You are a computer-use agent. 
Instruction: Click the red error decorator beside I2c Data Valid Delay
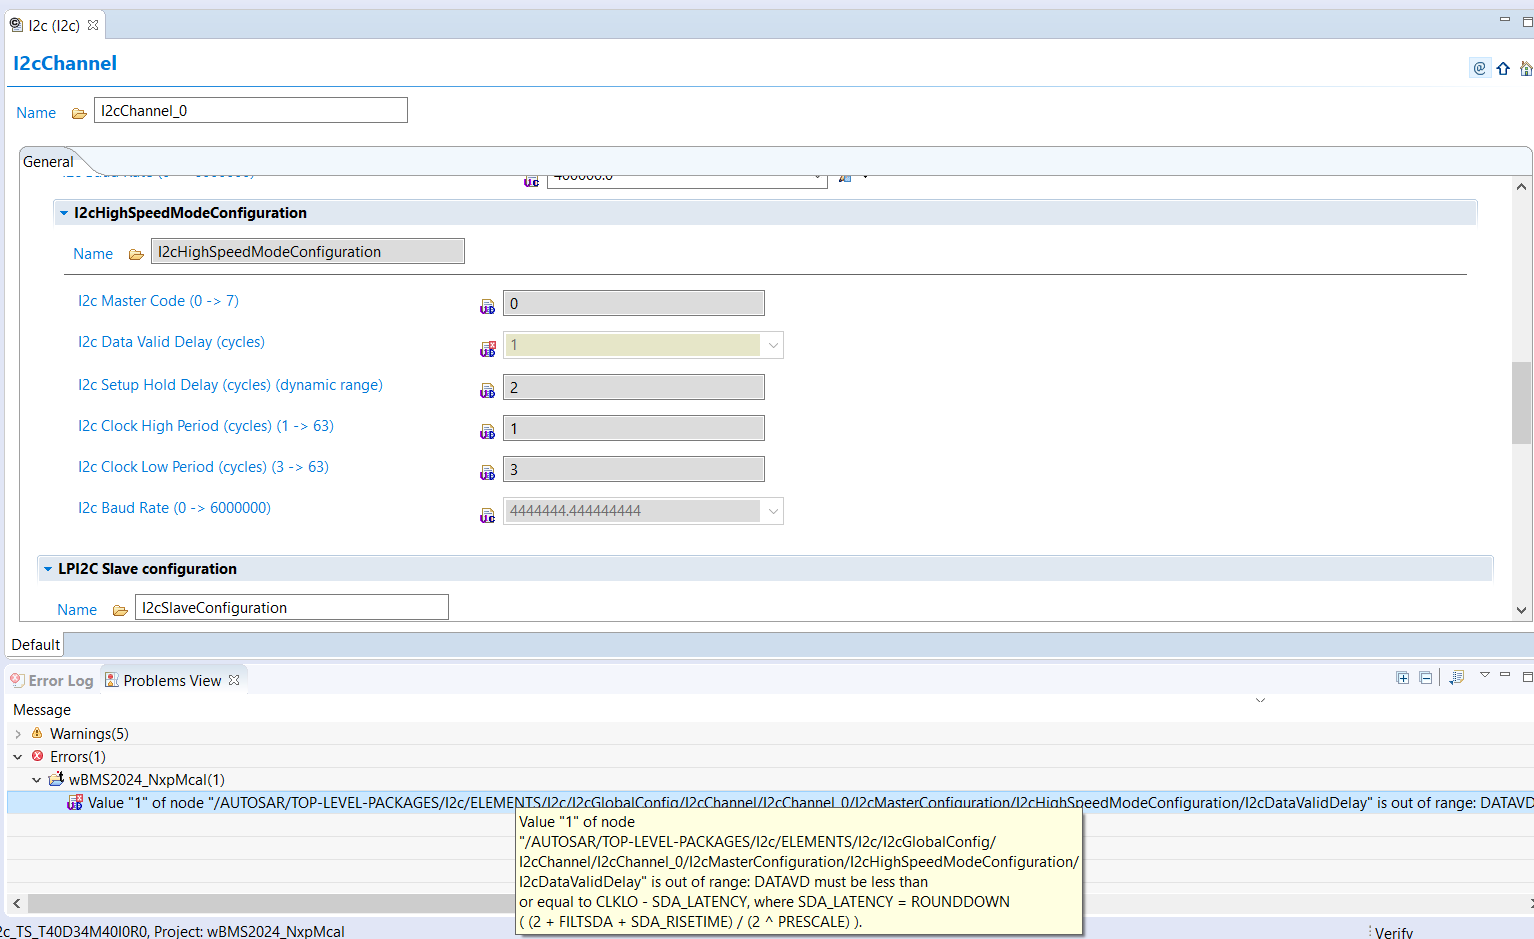click(x=487, y=347)
